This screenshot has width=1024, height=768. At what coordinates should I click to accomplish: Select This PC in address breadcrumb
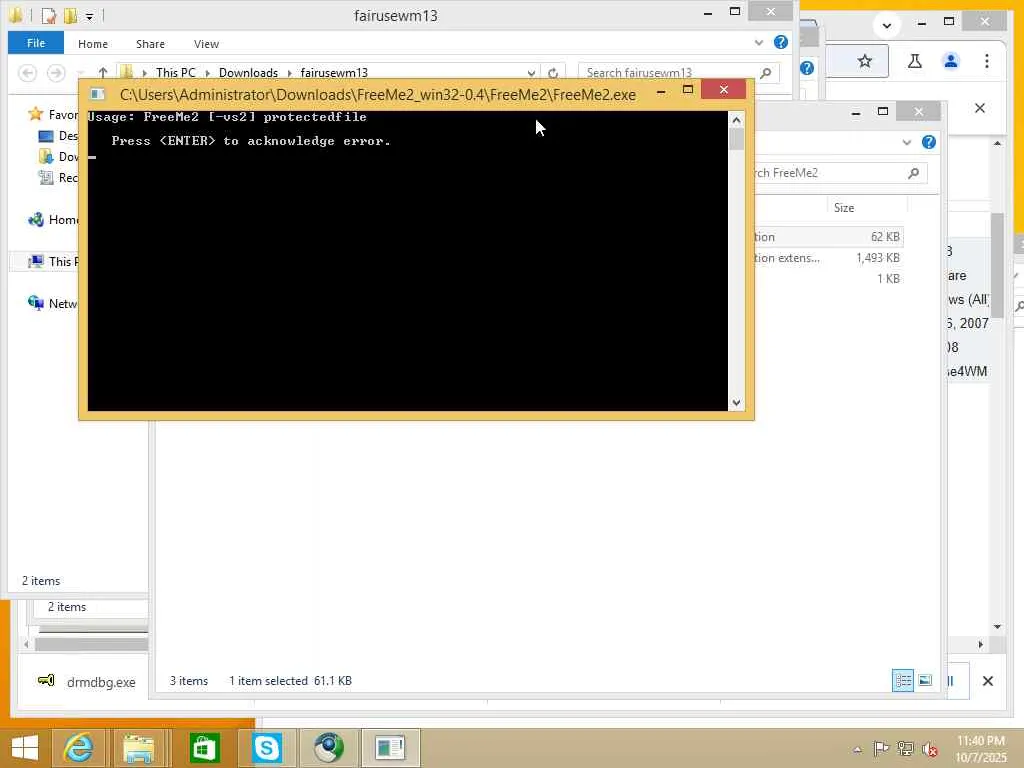[175, 72]
